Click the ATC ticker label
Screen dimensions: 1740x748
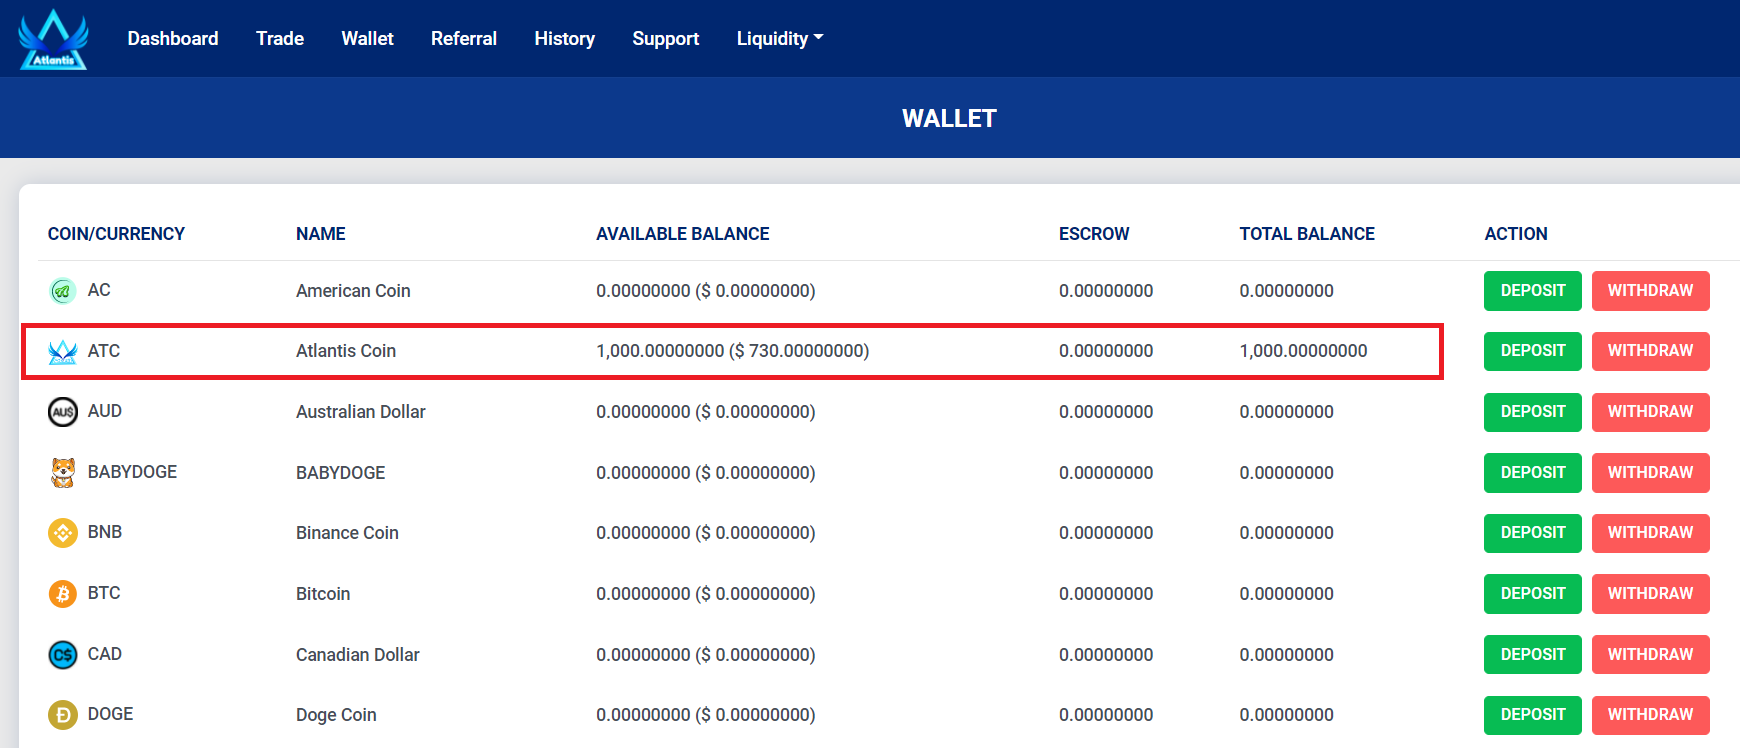(104, 351)
